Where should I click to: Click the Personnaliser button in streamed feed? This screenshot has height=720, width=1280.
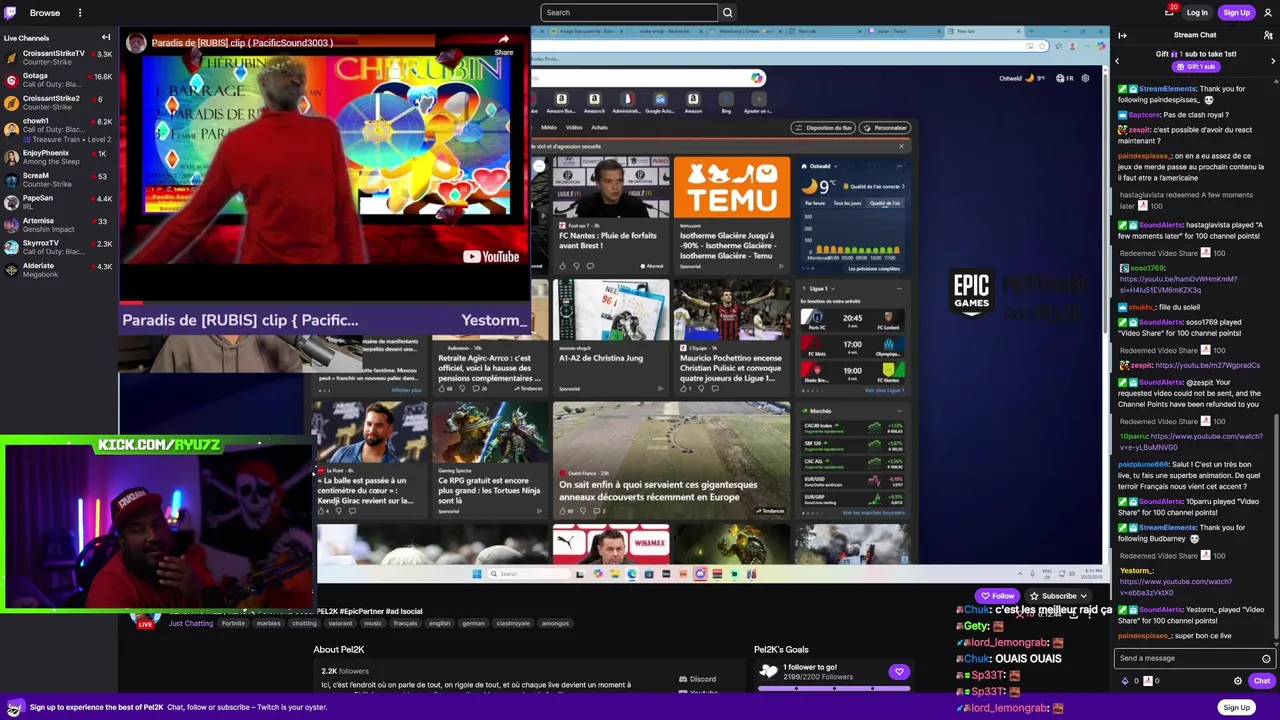click(x=886, y=128)
